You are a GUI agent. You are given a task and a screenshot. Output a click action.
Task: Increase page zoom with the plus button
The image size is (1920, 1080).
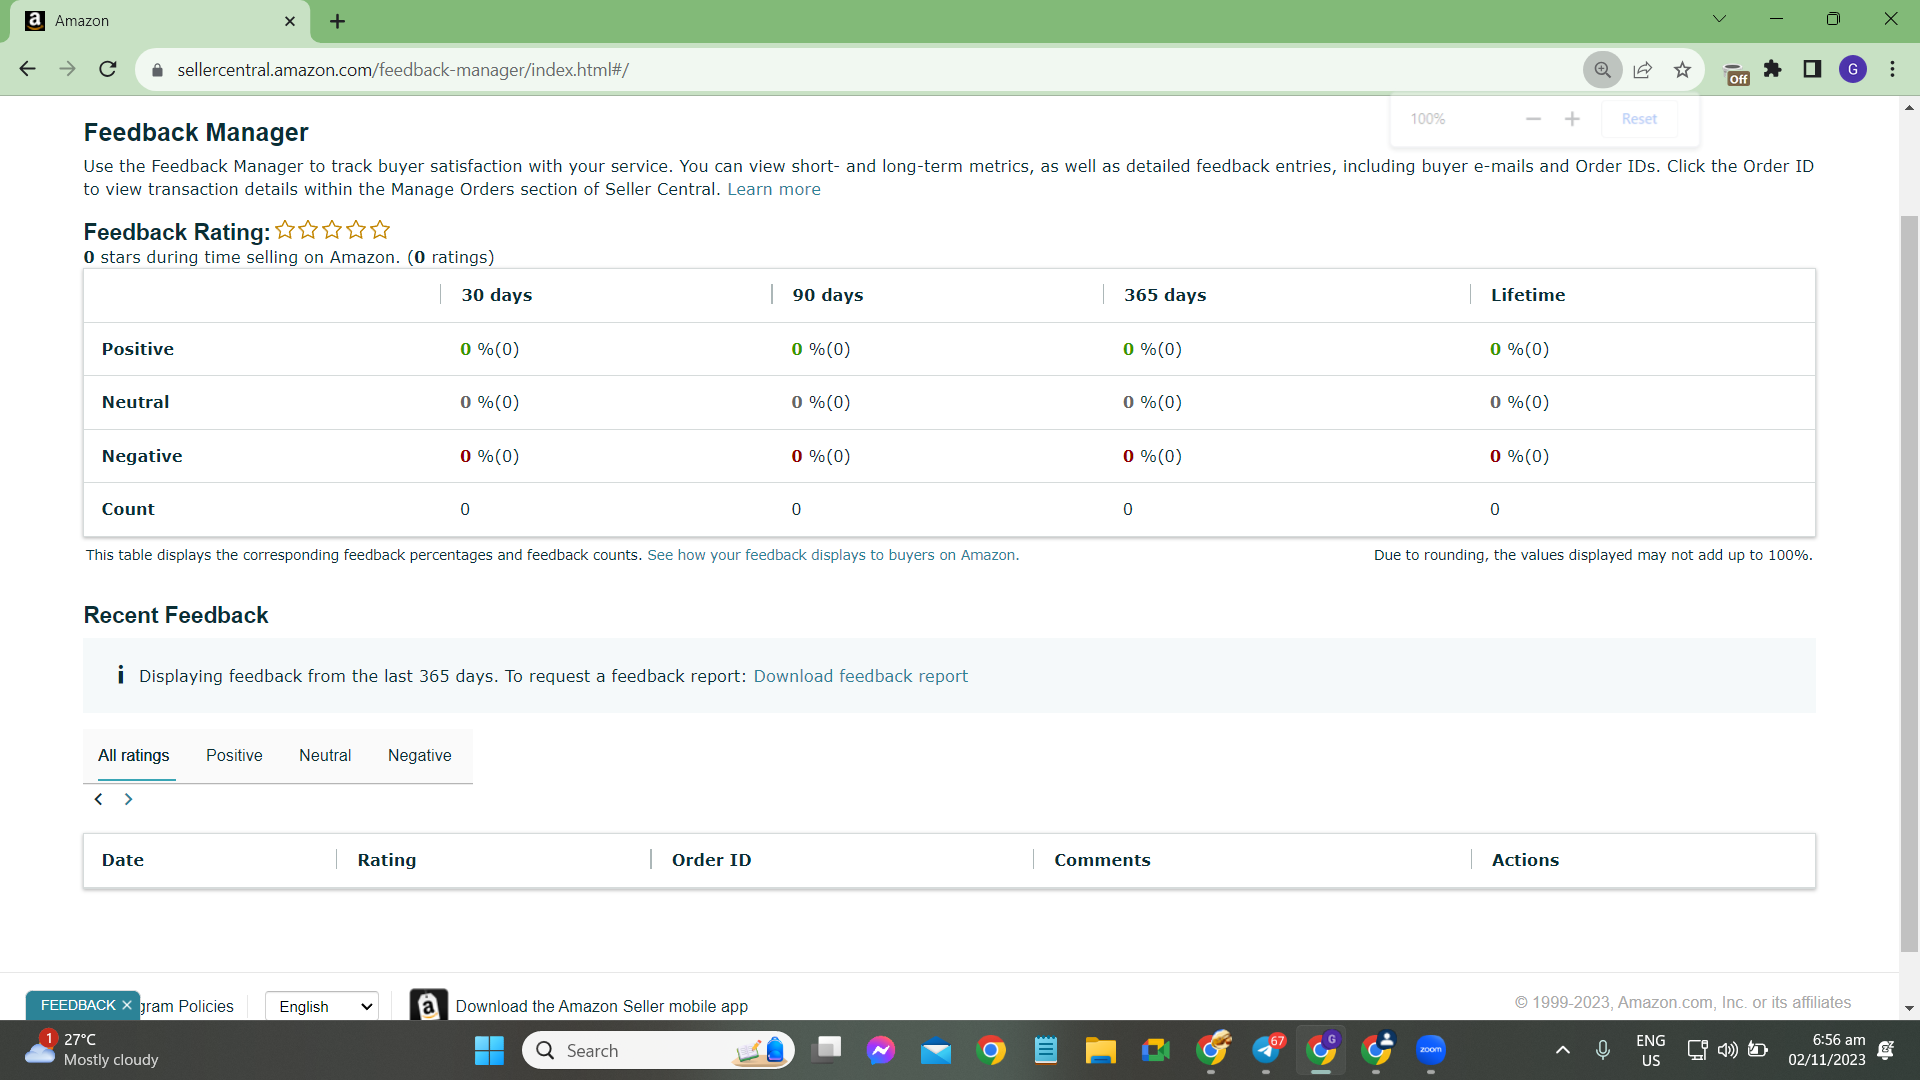pyautogui.click(x=1572, y=119)
